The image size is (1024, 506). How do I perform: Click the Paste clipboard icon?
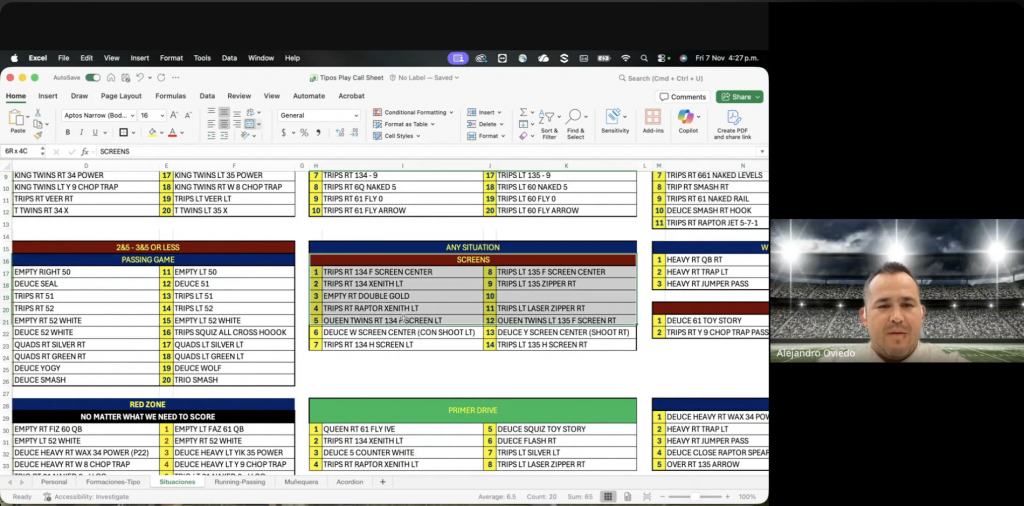(17, 119)
